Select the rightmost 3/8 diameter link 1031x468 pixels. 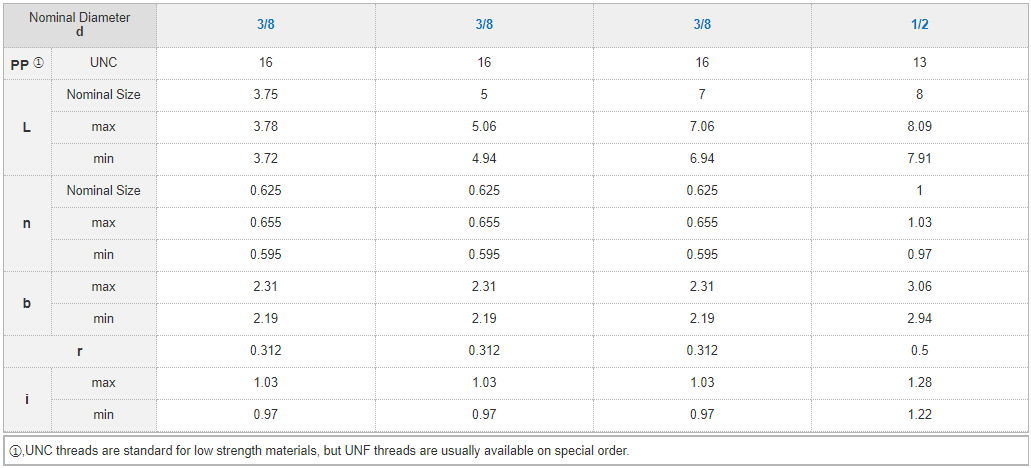[x=702, y=25]
